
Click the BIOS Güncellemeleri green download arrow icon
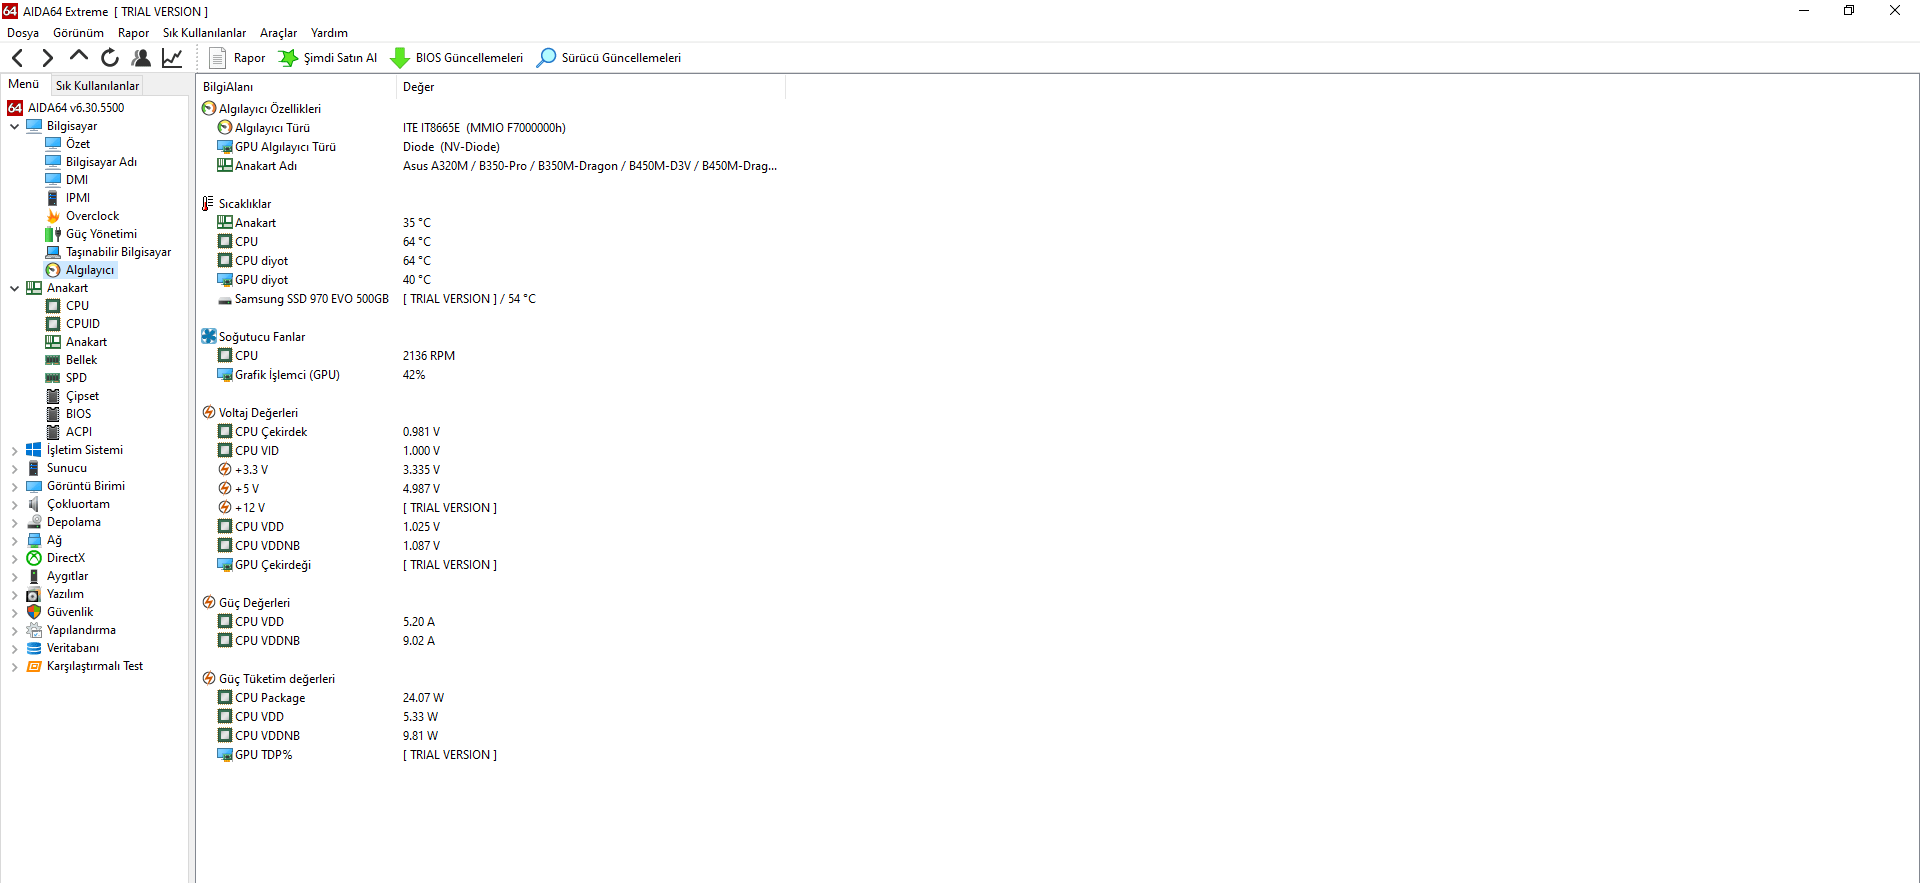[400, 58]
